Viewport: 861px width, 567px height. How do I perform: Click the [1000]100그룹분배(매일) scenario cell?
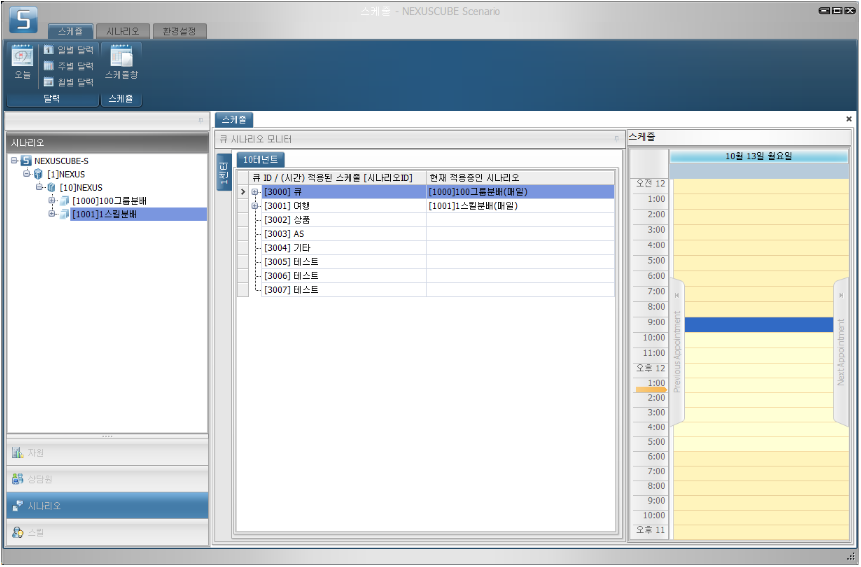(520, 192)
